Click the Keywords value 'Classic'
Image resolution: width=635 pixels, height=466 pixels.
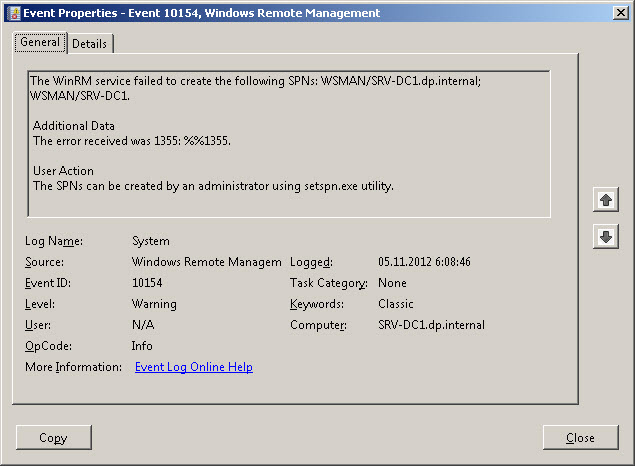(396, 304)
